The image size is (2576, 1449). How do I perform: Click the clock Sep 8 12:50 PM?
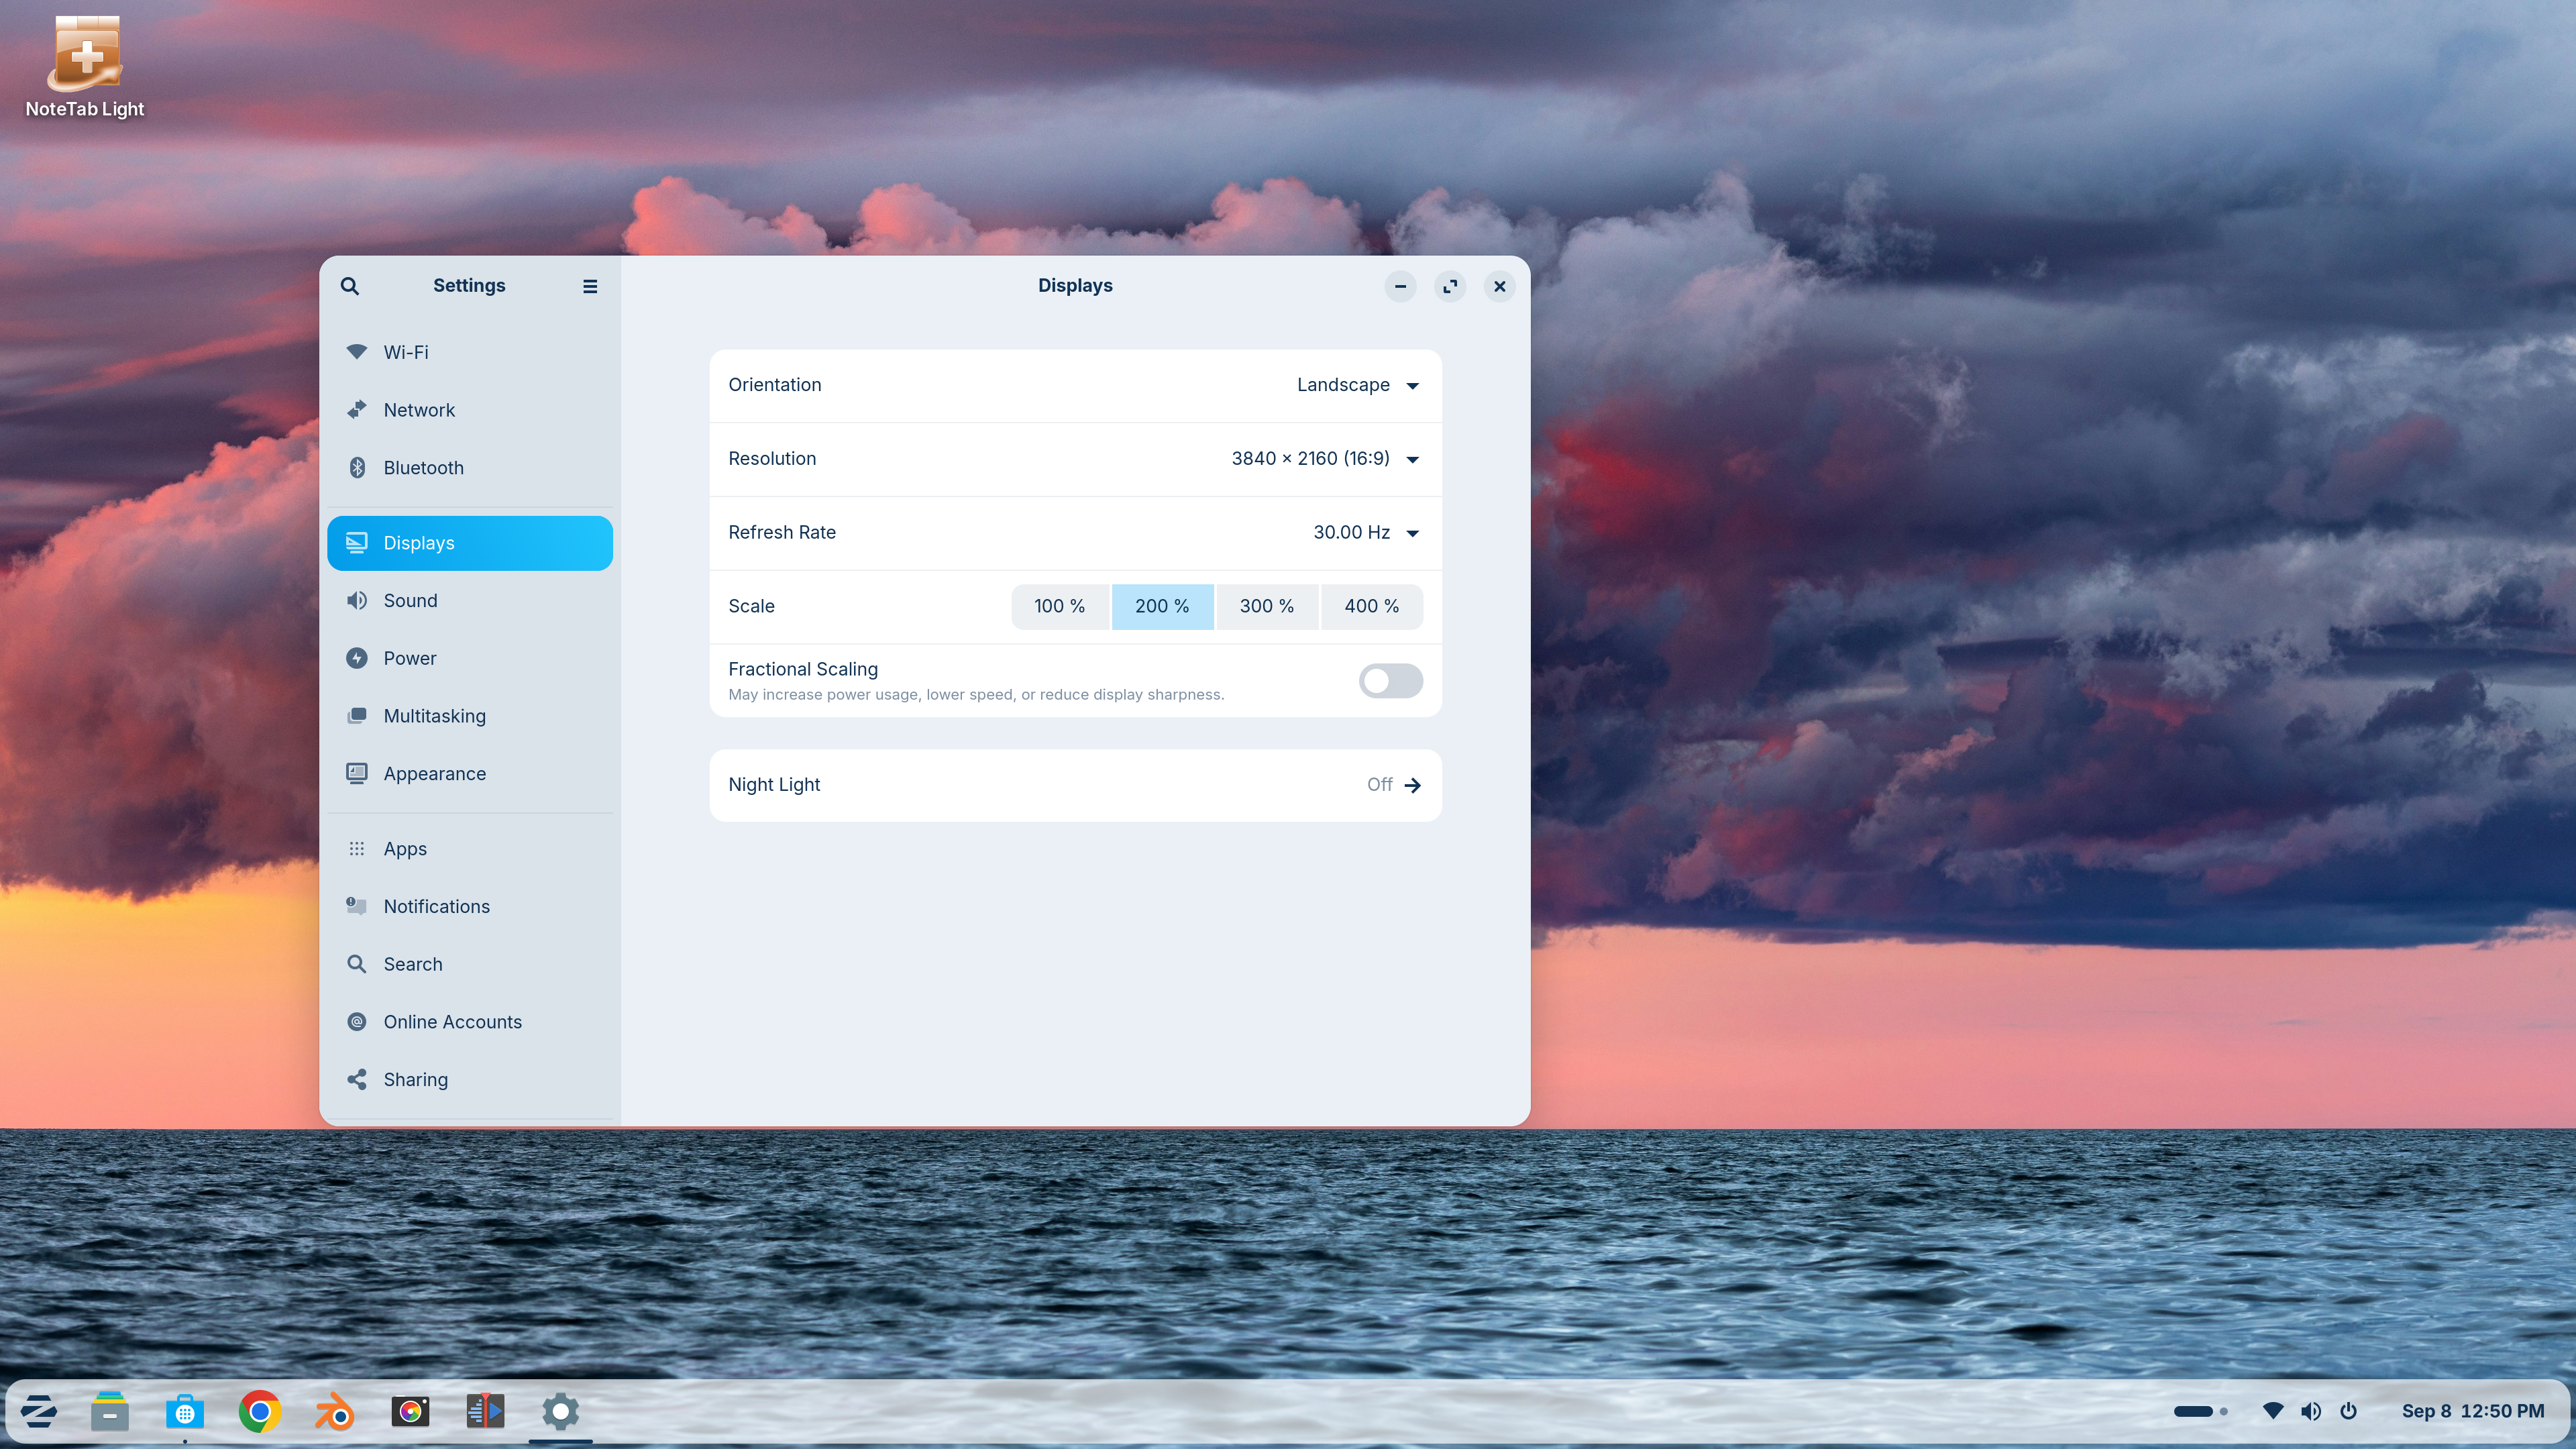pyautogui.click(x=2472, y=1411)
